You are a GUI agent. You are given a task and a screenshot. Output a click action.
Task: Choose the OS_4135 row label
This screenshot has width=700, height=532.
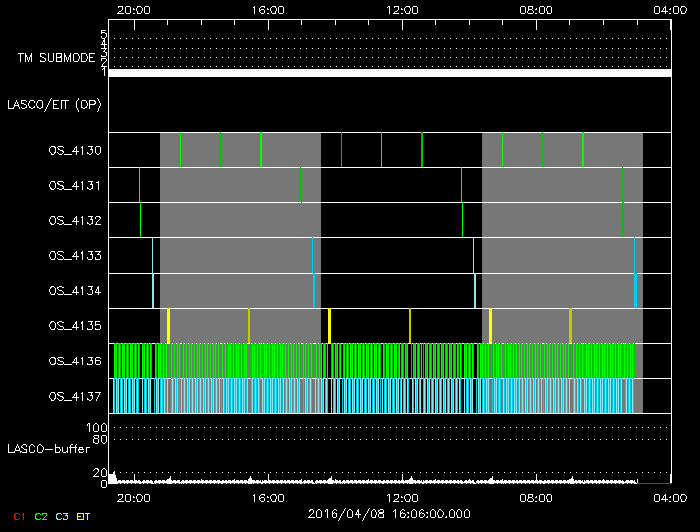[74, 325]
